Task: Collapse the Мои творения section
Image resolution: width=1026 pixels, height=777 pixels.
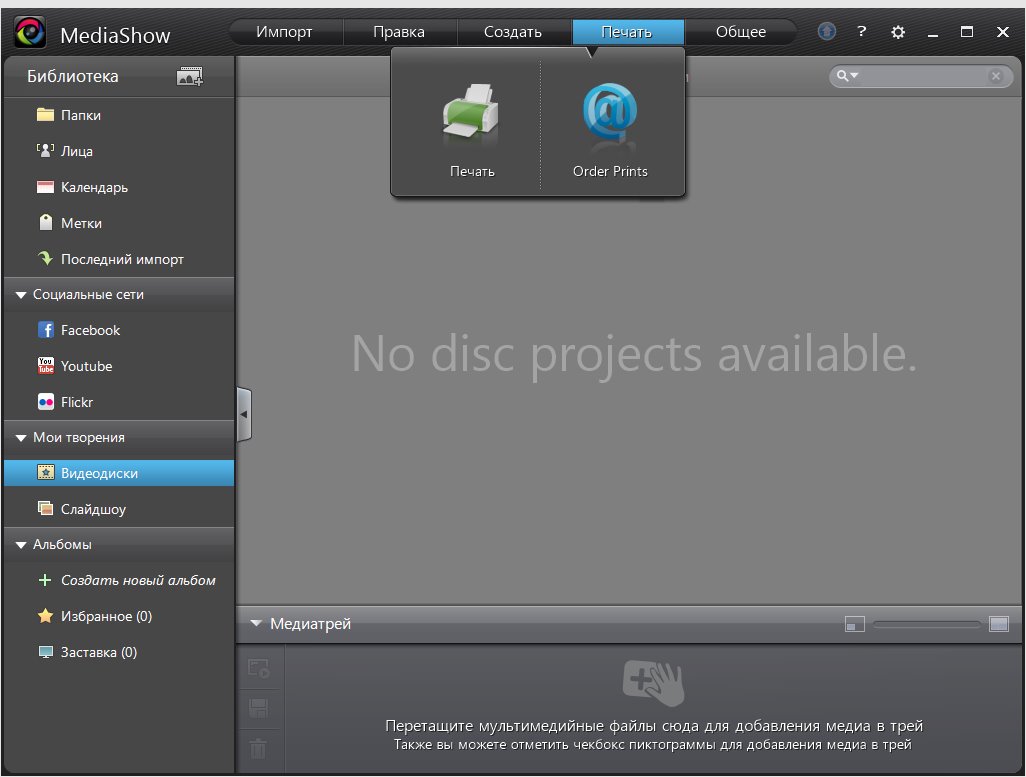Action: tap(21, 438)
